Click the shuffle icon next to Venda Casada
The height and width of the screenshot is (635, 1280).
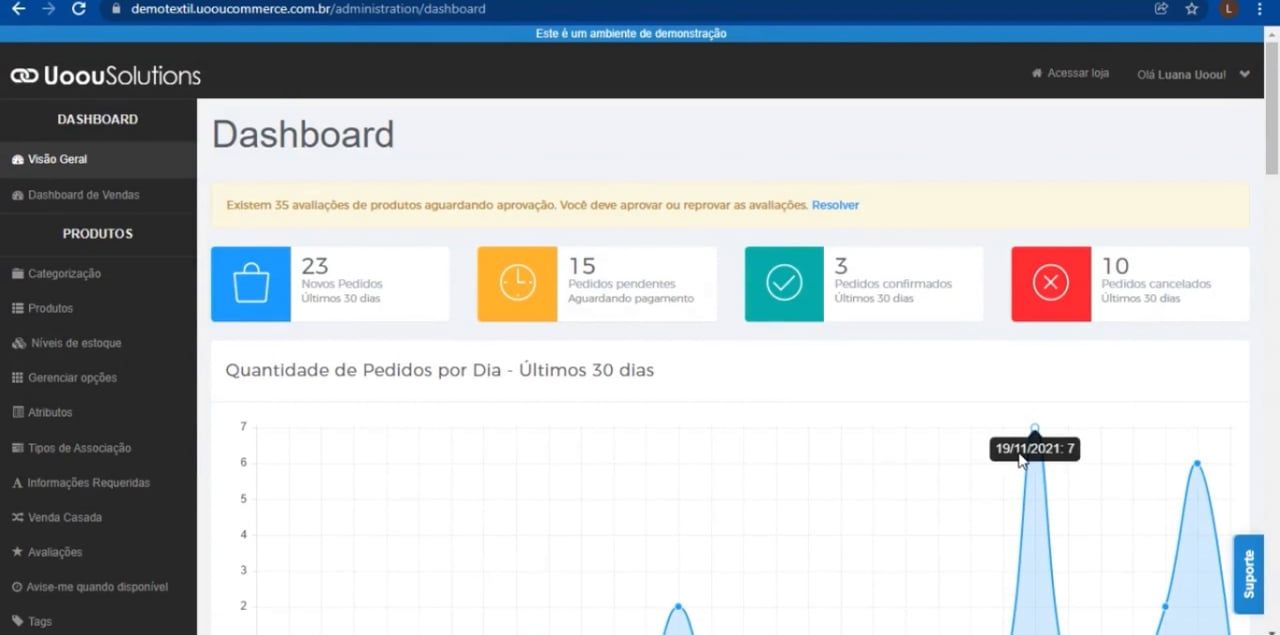point(16,517)
